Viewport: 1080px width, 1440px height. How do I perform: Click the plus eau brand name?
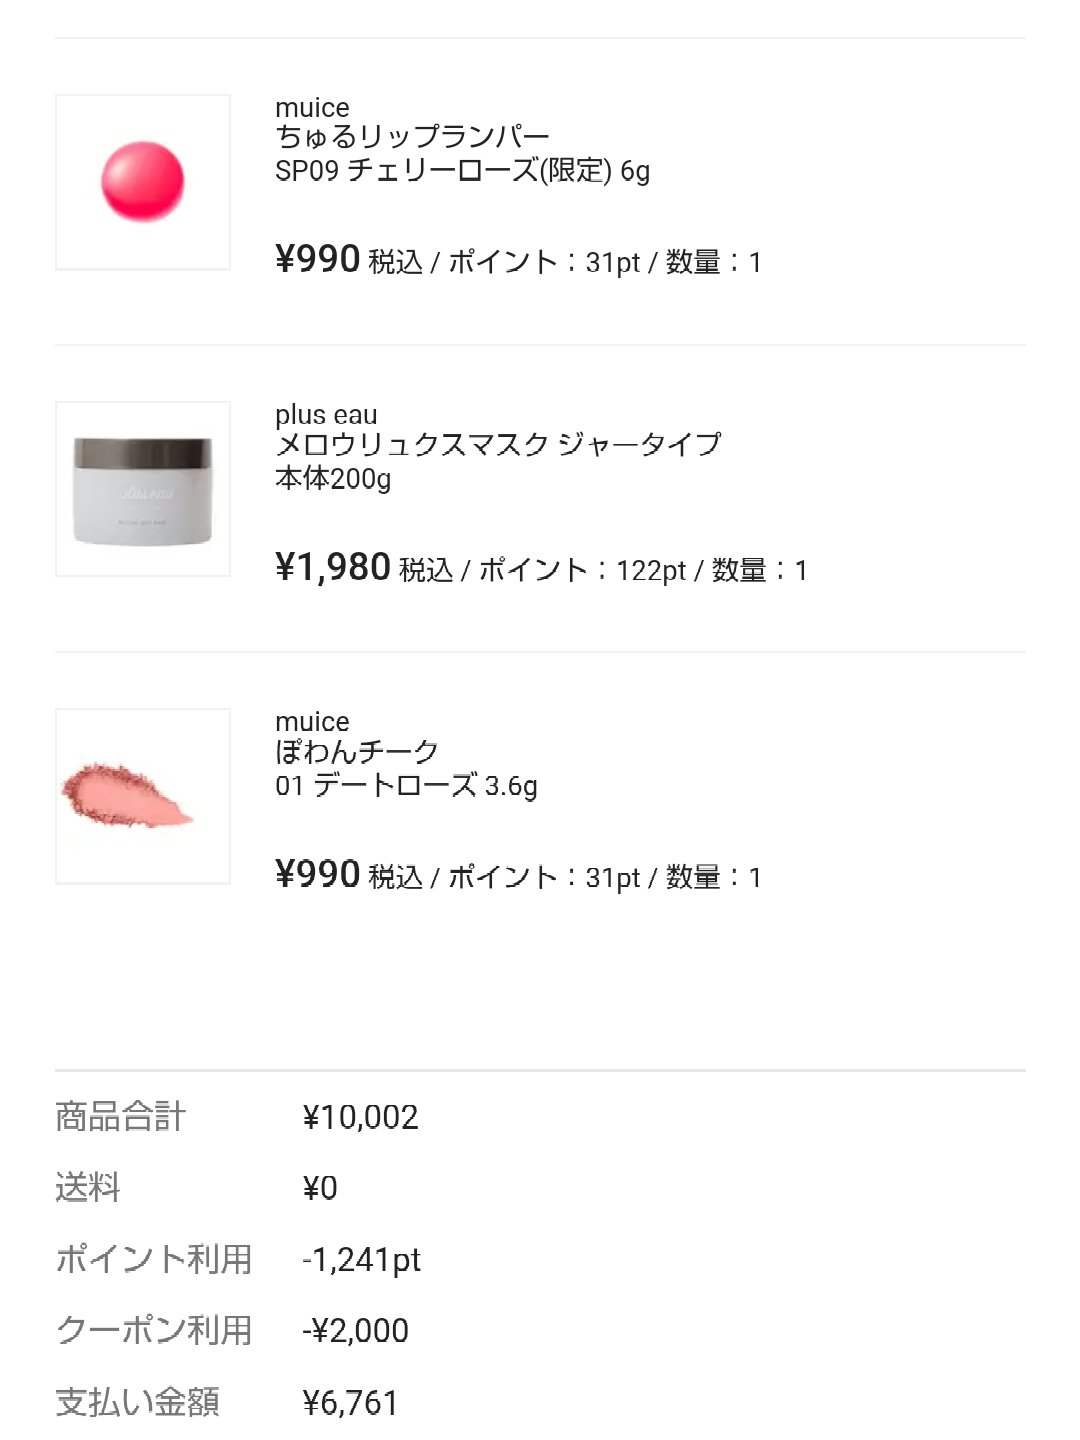coord(326,415)
